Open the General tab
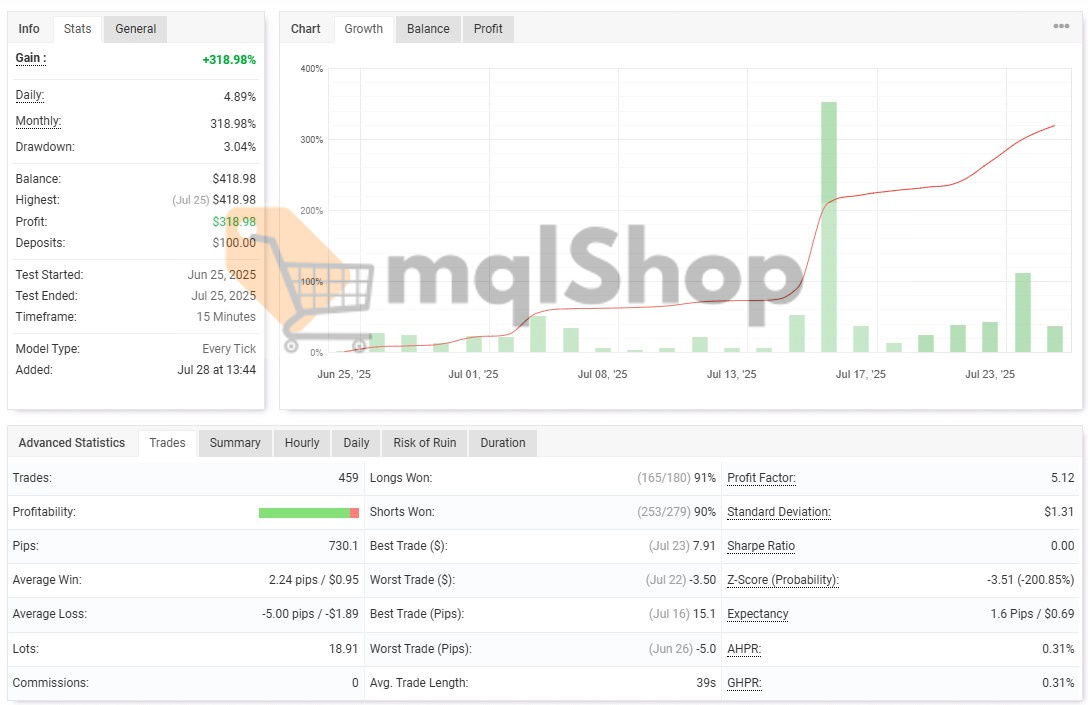The width and height of the screenshot is (1088, 705). pos(135,29)
